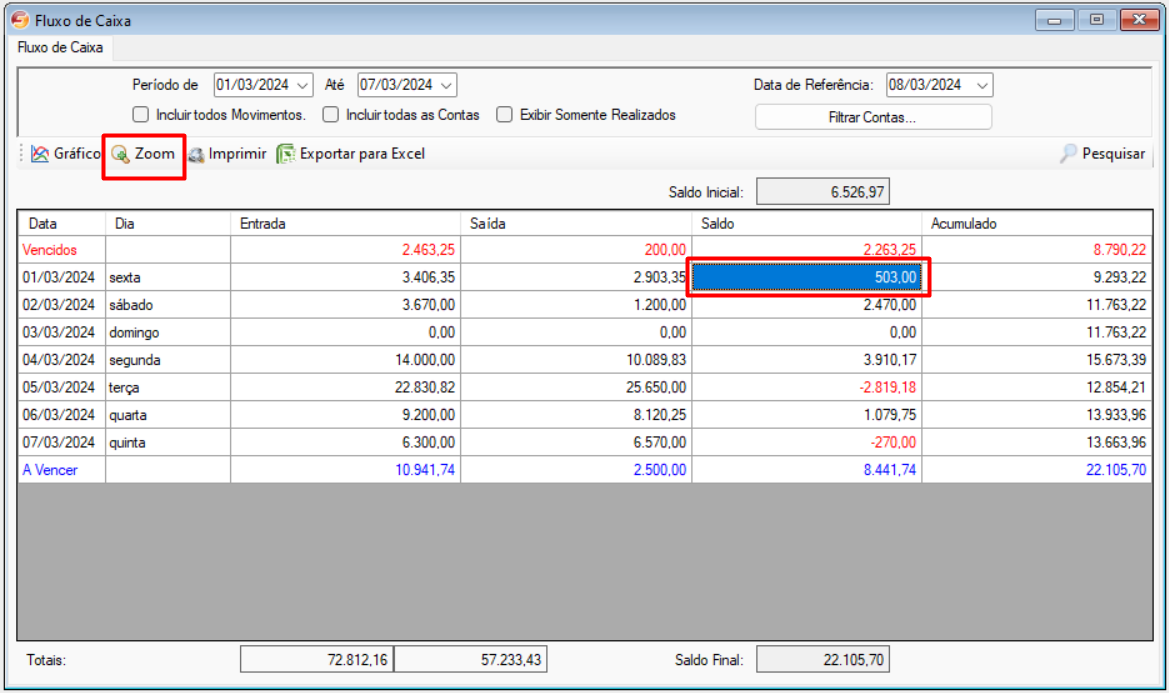Select the 02/03/2024 date cell
1169x693 pixels.
click(62, 305)
